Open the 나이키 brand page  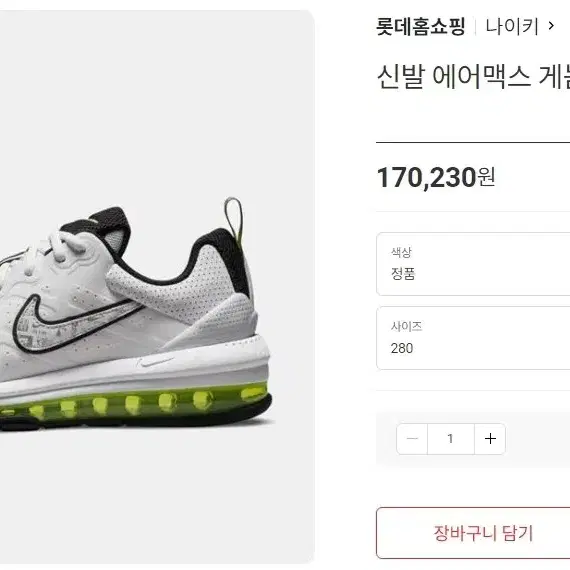tap(512, 26)
